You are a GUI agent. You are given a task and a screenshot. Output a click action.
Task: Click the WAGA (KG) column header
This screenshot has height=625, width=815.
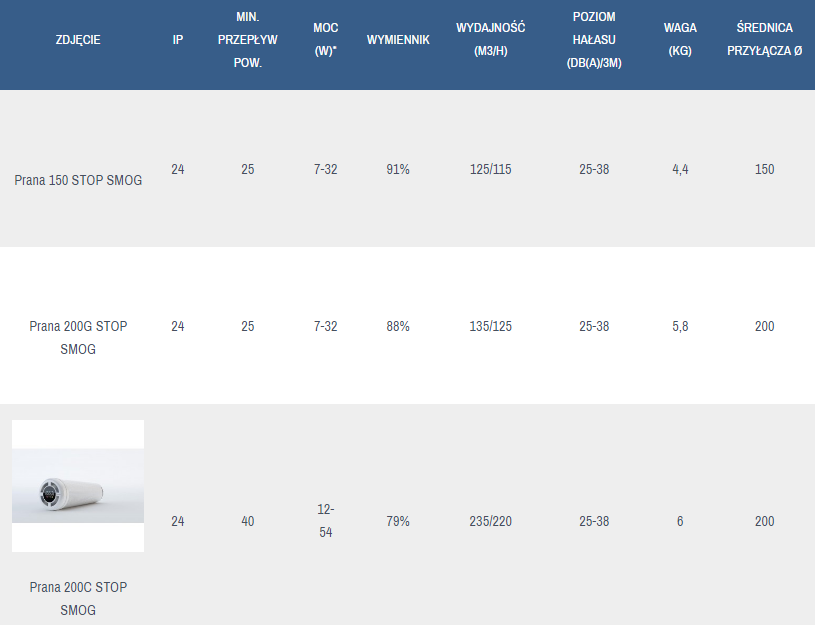[680, 39]
